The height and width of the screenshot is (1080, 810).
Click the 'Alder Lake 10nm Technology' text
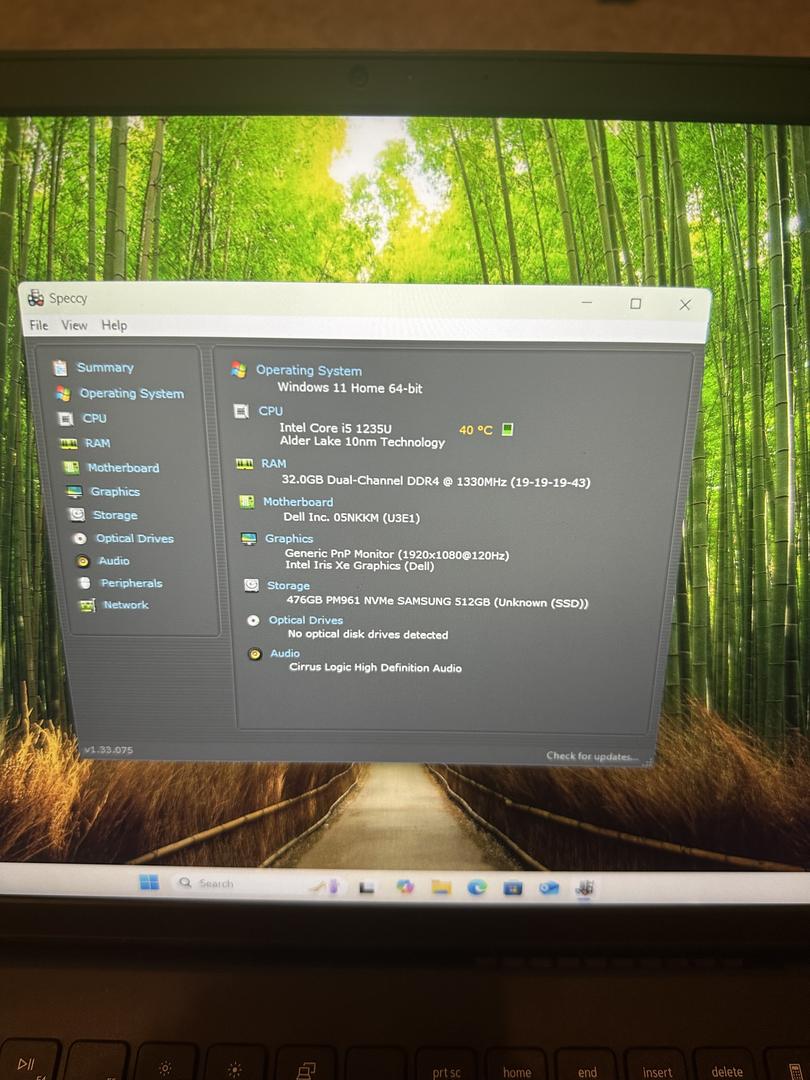click(362, 442)
